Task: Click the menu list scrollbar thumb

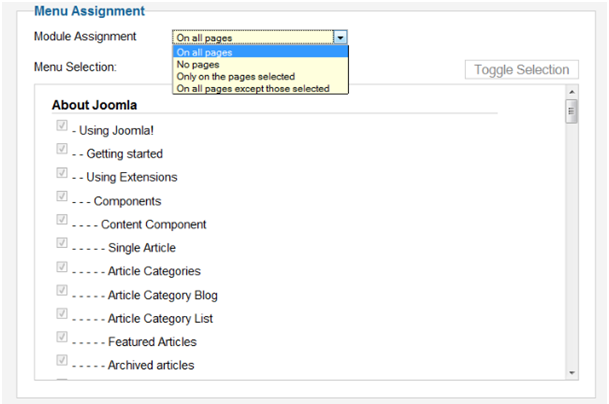Action: pos(571,111)
